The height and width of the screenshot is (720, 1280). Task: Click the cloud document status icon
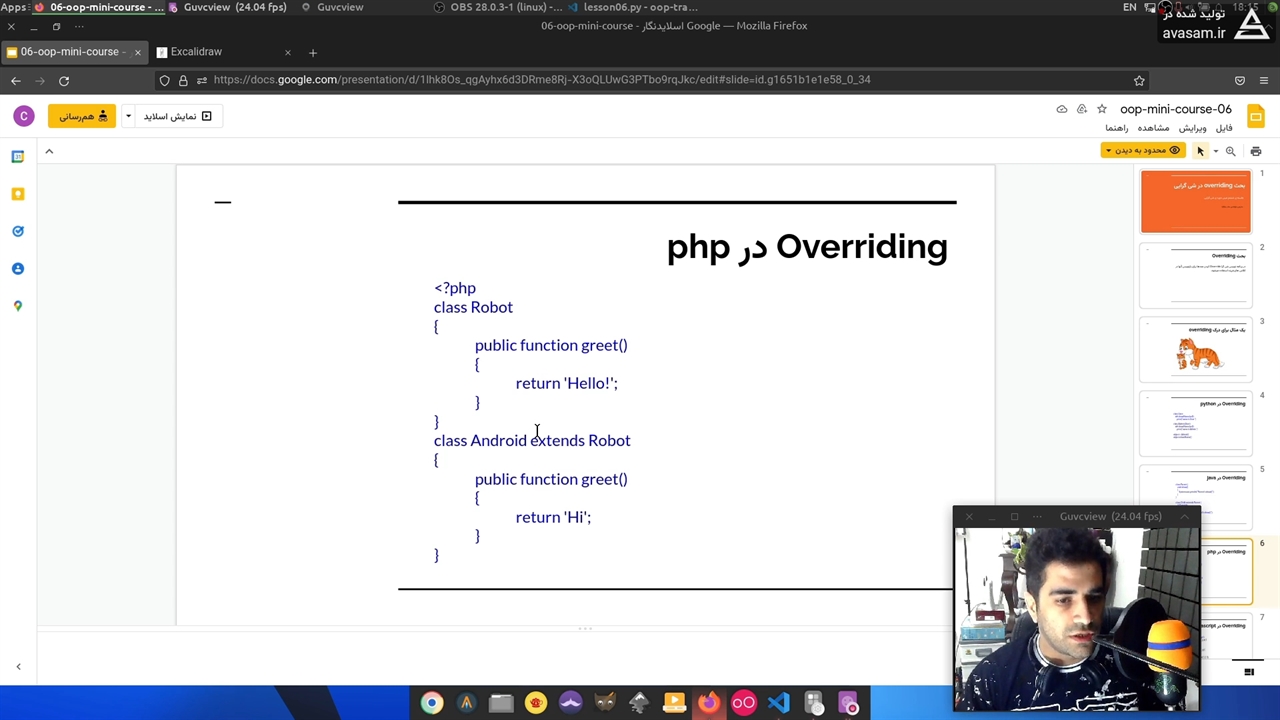1062,109
